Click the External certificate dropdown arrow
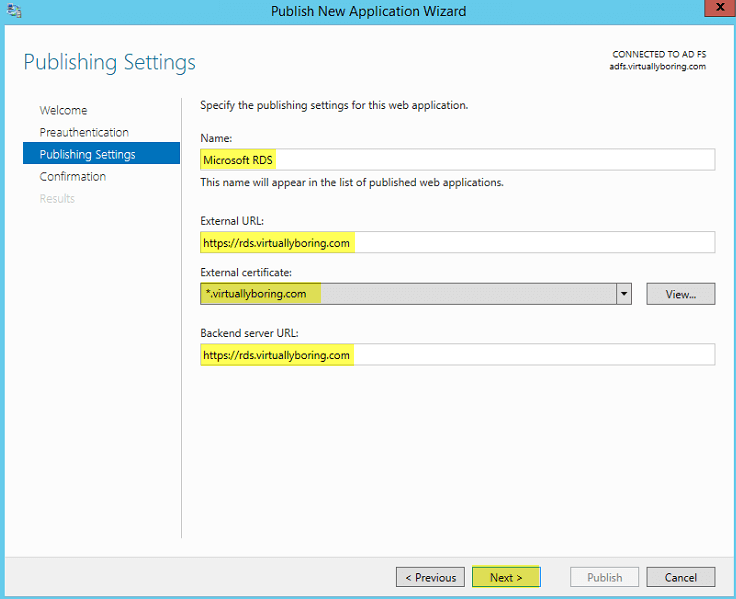 [x=624, y=294]
